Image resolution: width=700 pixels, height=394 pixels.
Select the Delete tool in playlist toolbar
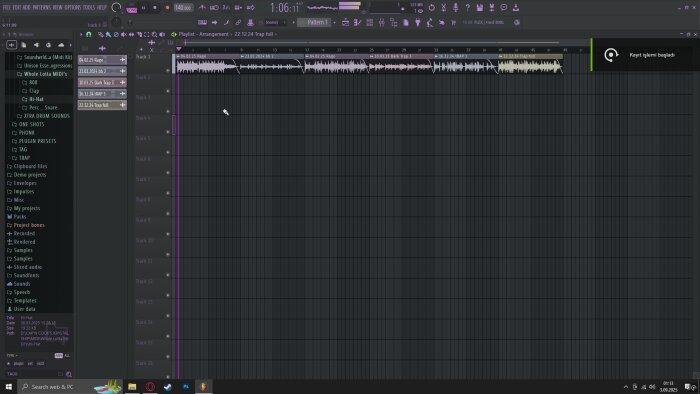pos(116,34)
